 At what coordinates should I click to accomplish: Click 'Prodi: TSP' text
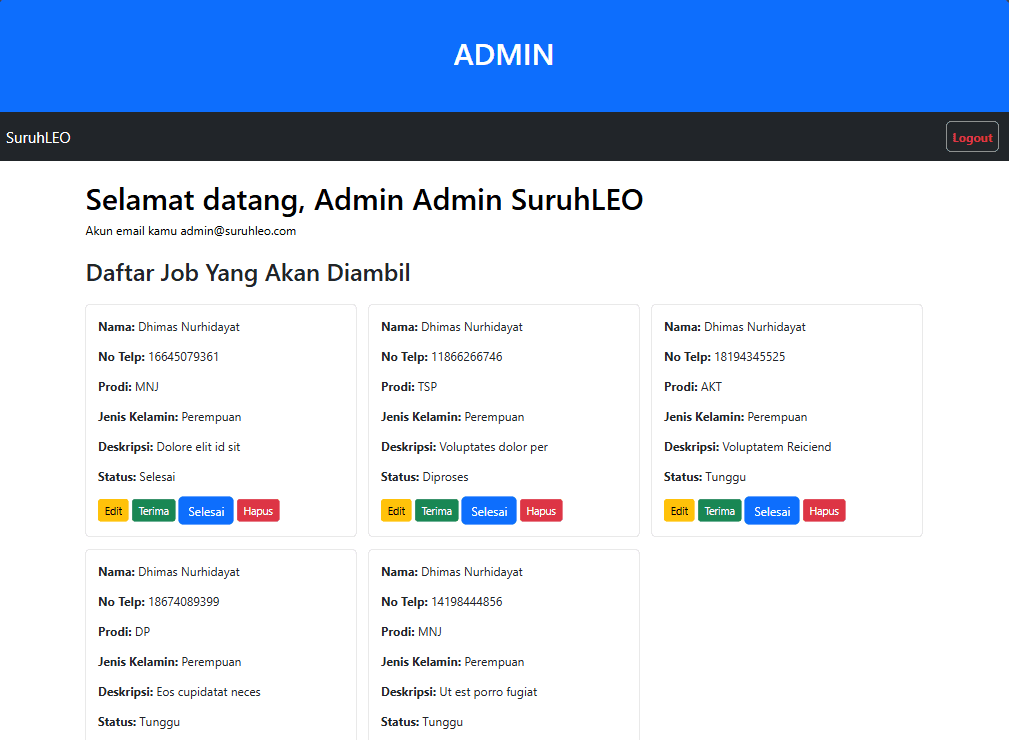pyautogui.click(x=409, y=387)
